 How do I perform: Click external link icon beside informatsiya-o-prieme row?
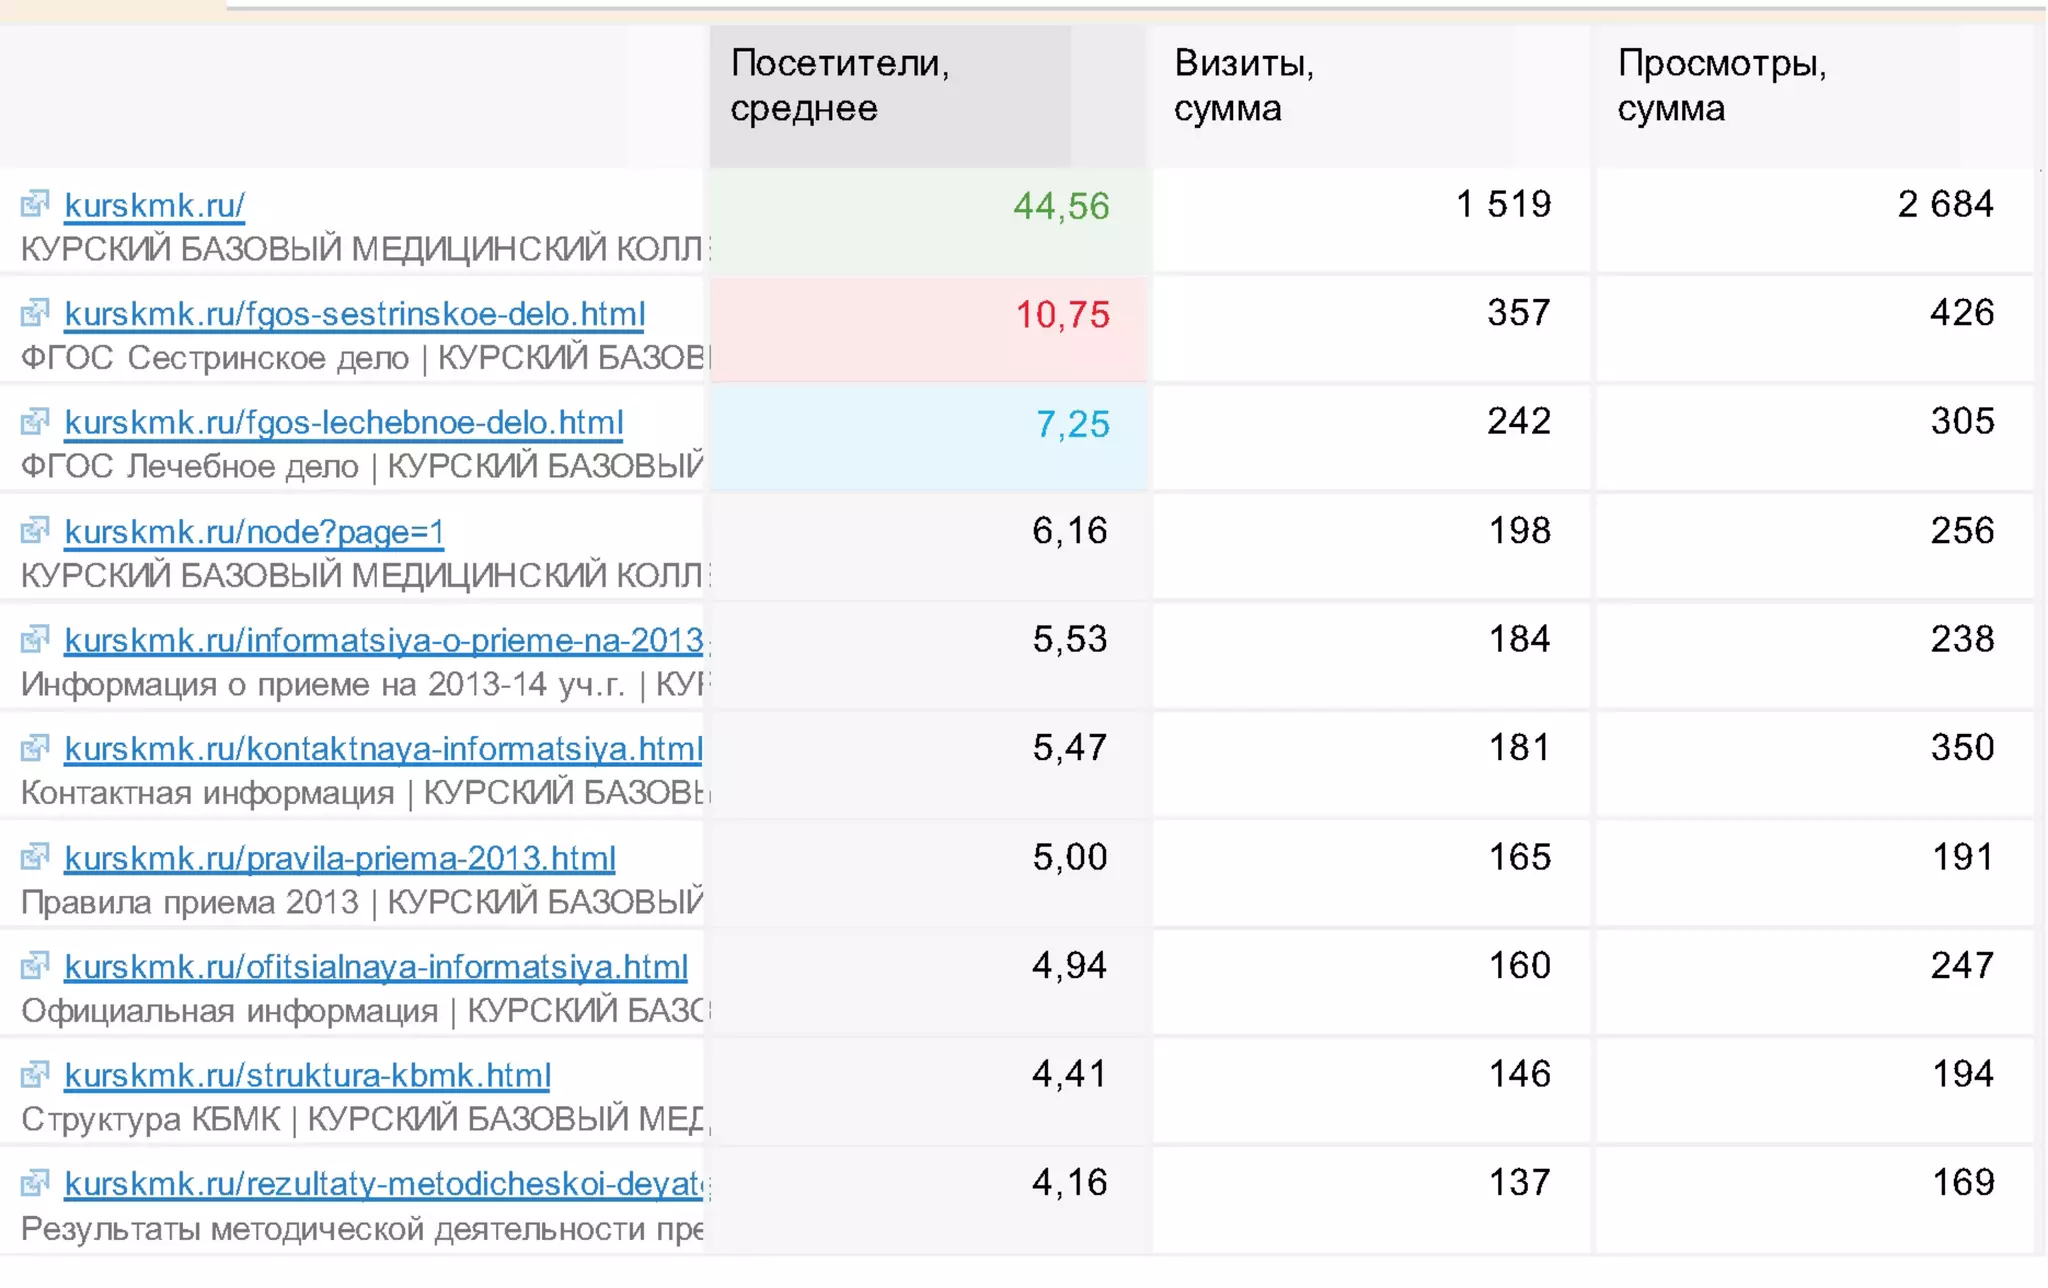click(34, 639)
